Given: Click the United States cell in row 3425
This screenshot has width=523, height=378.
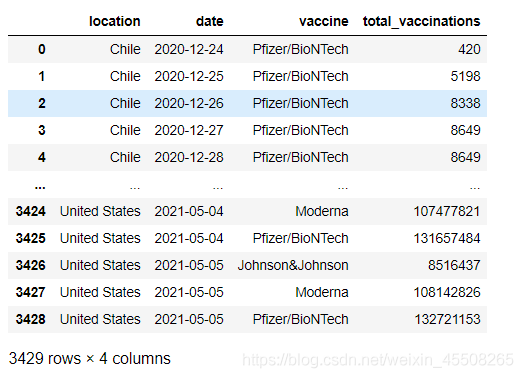Looking at the screenshot, I should 100,239.
